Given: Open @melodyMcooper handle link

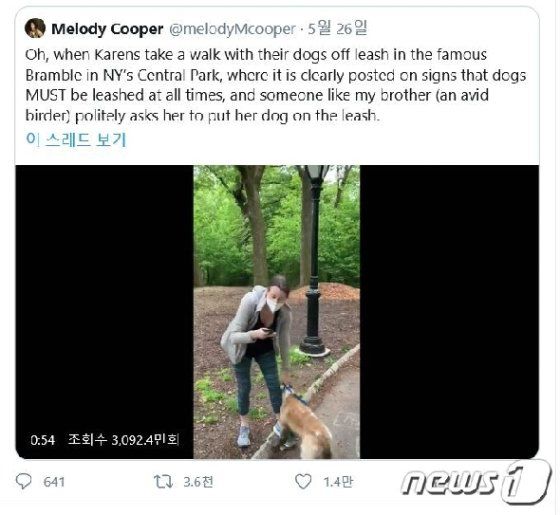Looking at the screenshot, I should [x=232, y=29].
